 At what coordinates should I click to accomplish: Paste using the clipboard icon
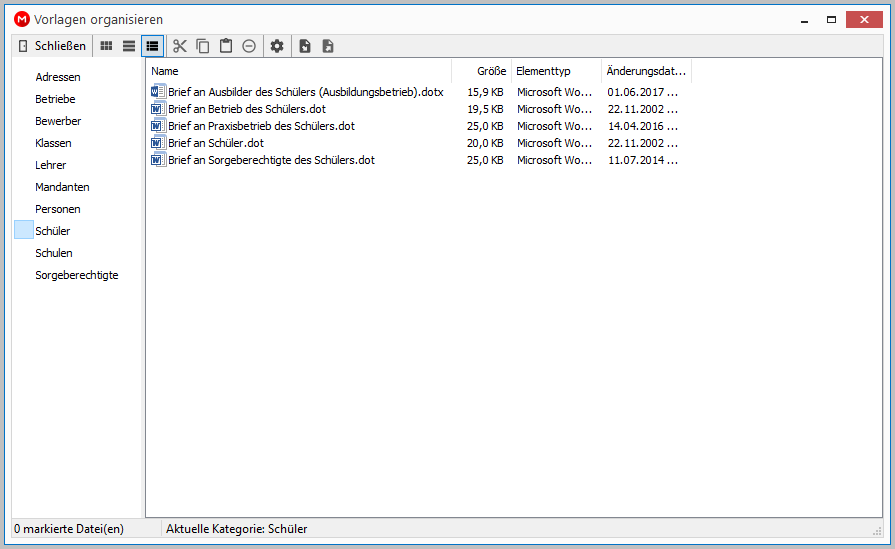[x=226, y=46]
